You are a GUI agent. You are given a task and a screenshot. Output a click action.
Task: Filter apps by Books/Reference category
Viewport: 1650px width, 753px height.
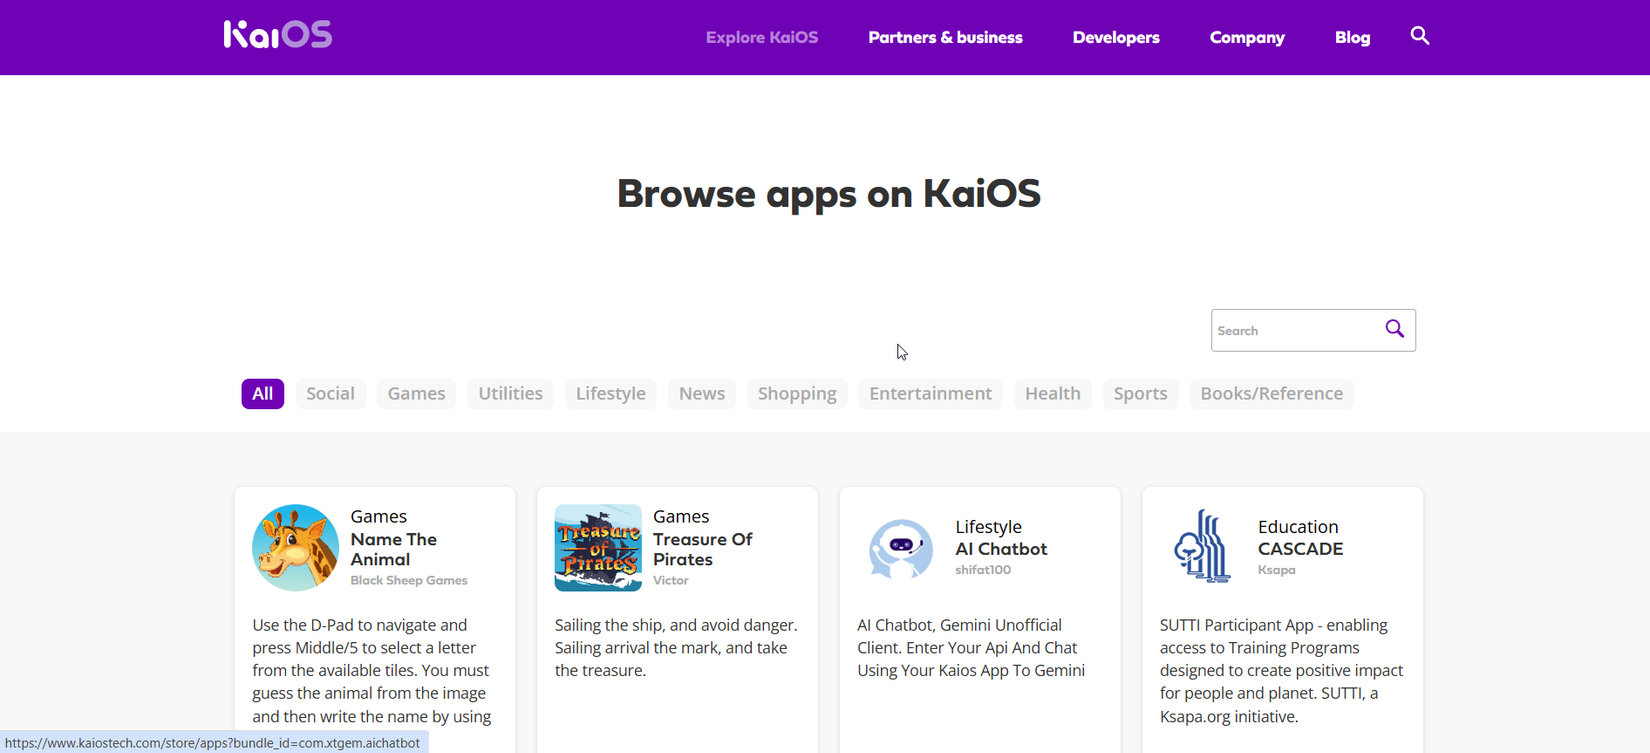point(1271,393)
